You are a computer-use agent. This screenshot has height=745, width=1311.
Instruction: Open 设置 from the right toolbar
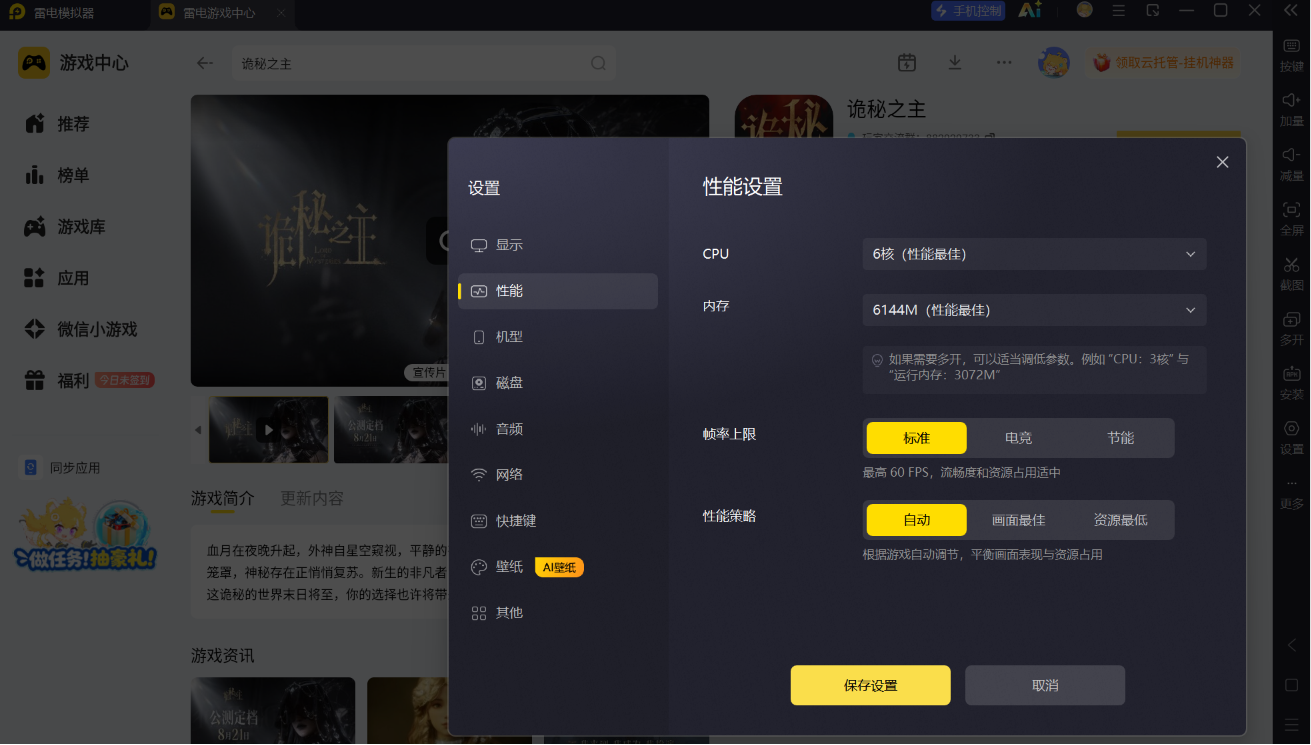coord(1291,437)
